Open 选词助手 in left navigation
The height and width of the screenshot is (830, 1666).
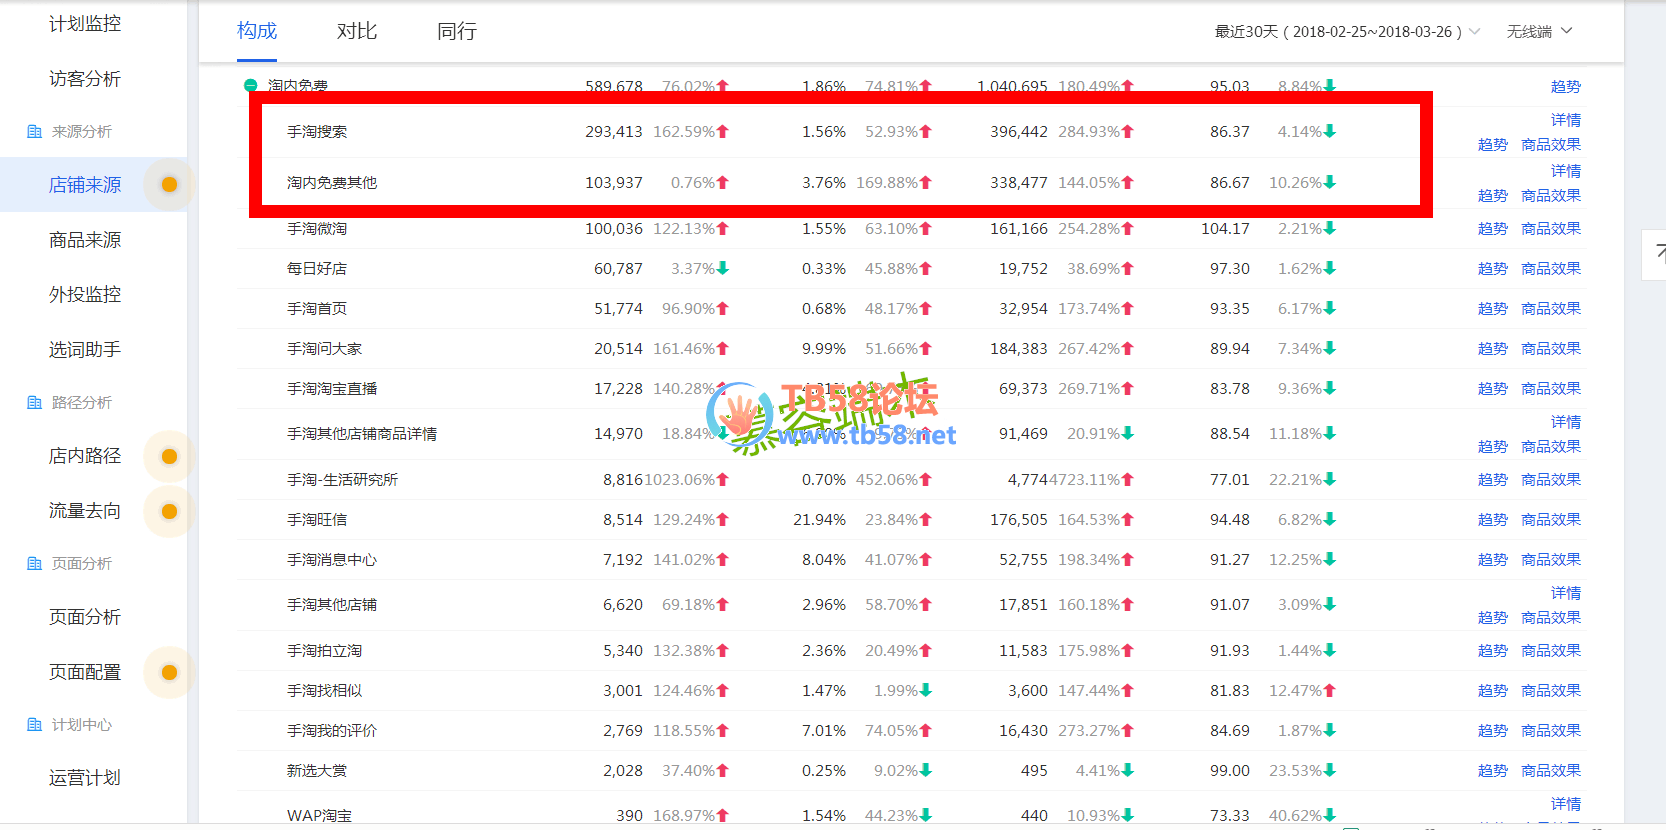pyautogui.click(x=85, y=350)
